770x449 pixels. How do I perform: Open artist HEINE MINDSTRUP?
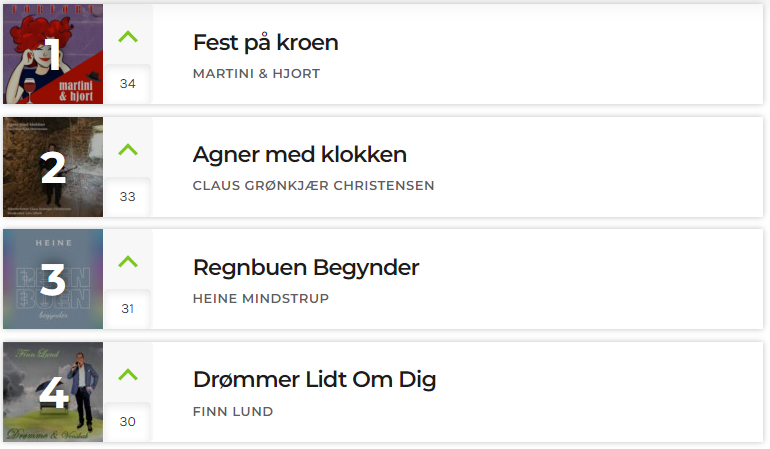(x=261, y=299)
